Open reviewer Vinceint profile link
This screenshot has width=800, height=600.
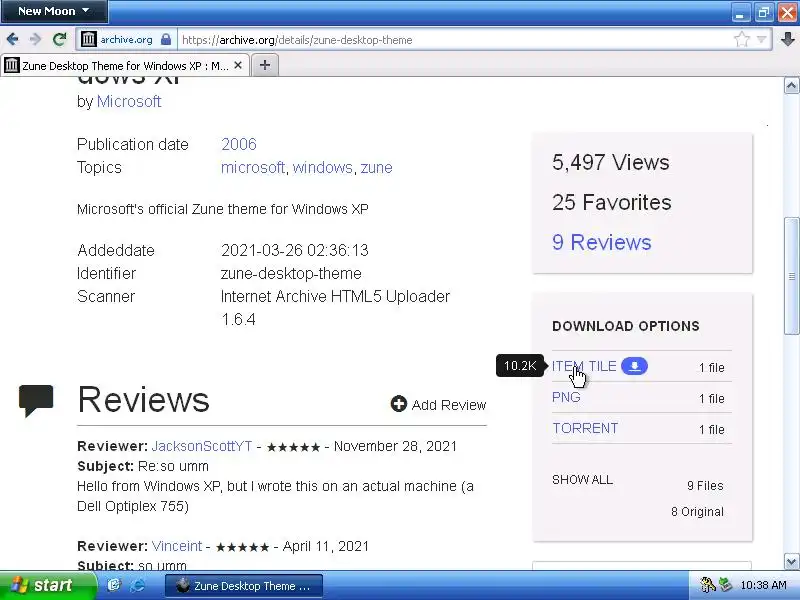click(177, 546)
